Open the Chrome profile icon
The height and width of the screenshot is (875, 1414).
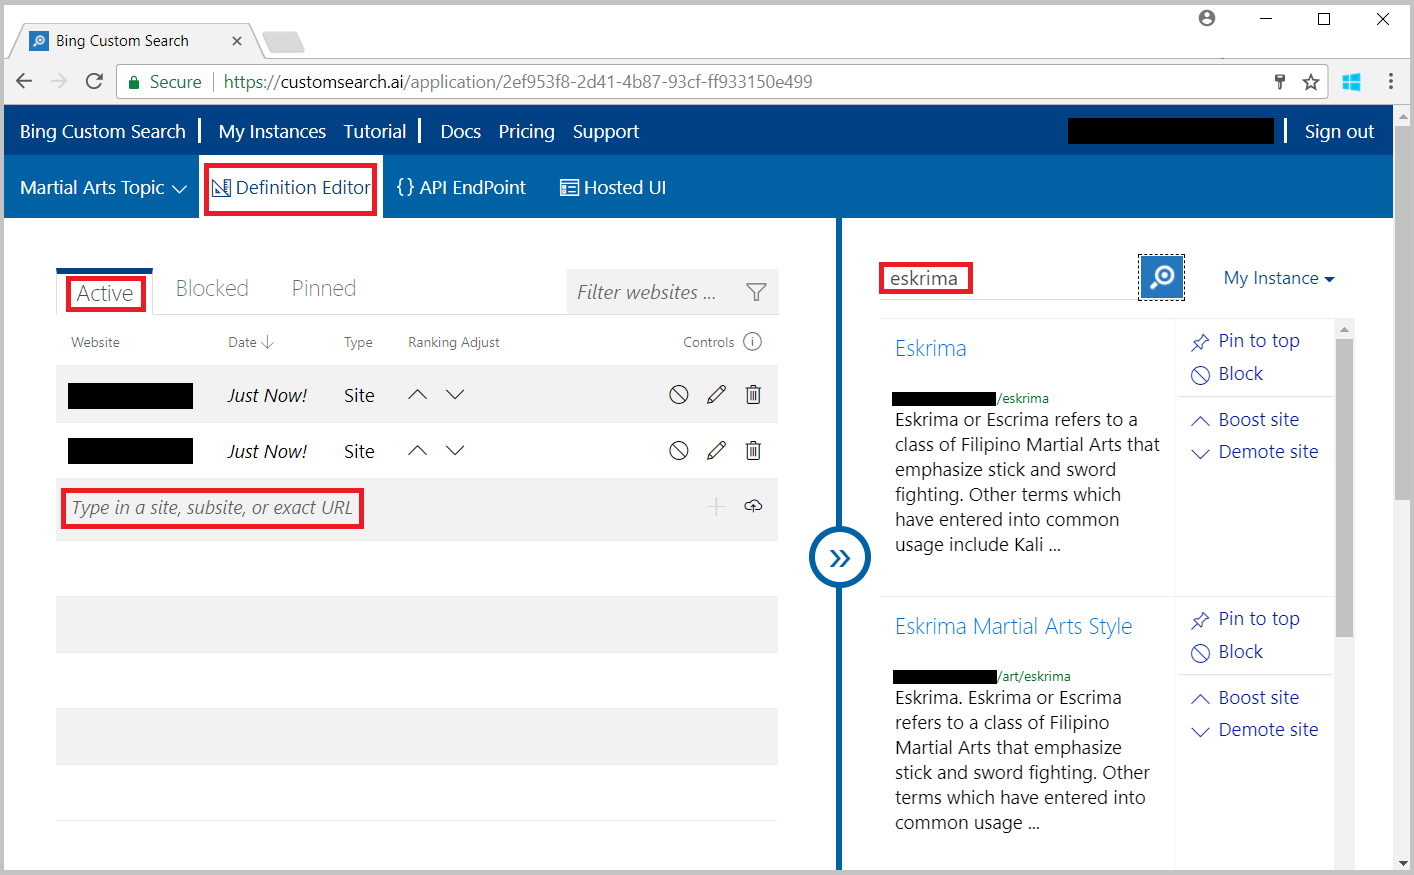point(1207,18)
